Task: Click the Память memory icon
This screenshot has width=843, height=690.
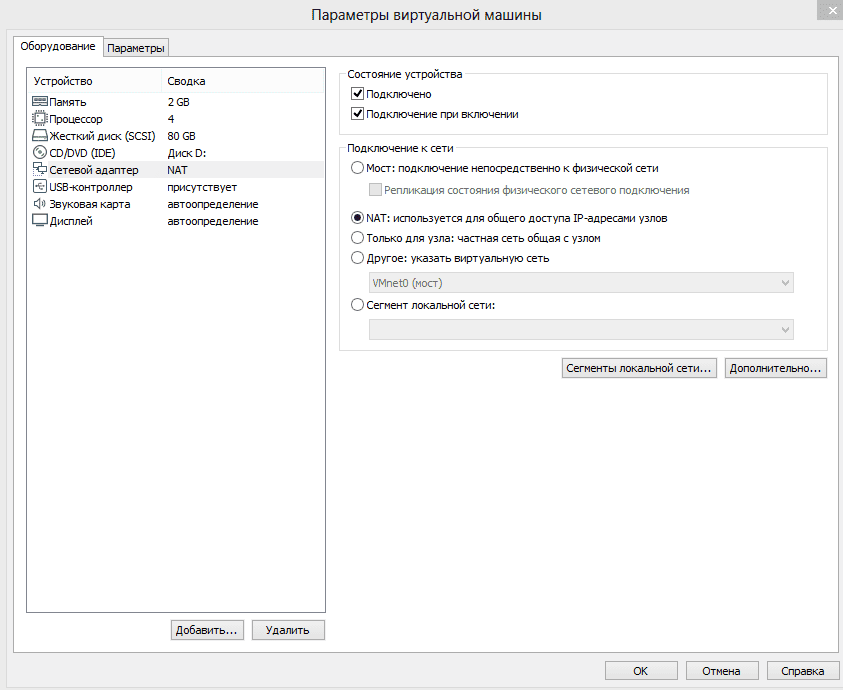Action: (x=40, y=102)
